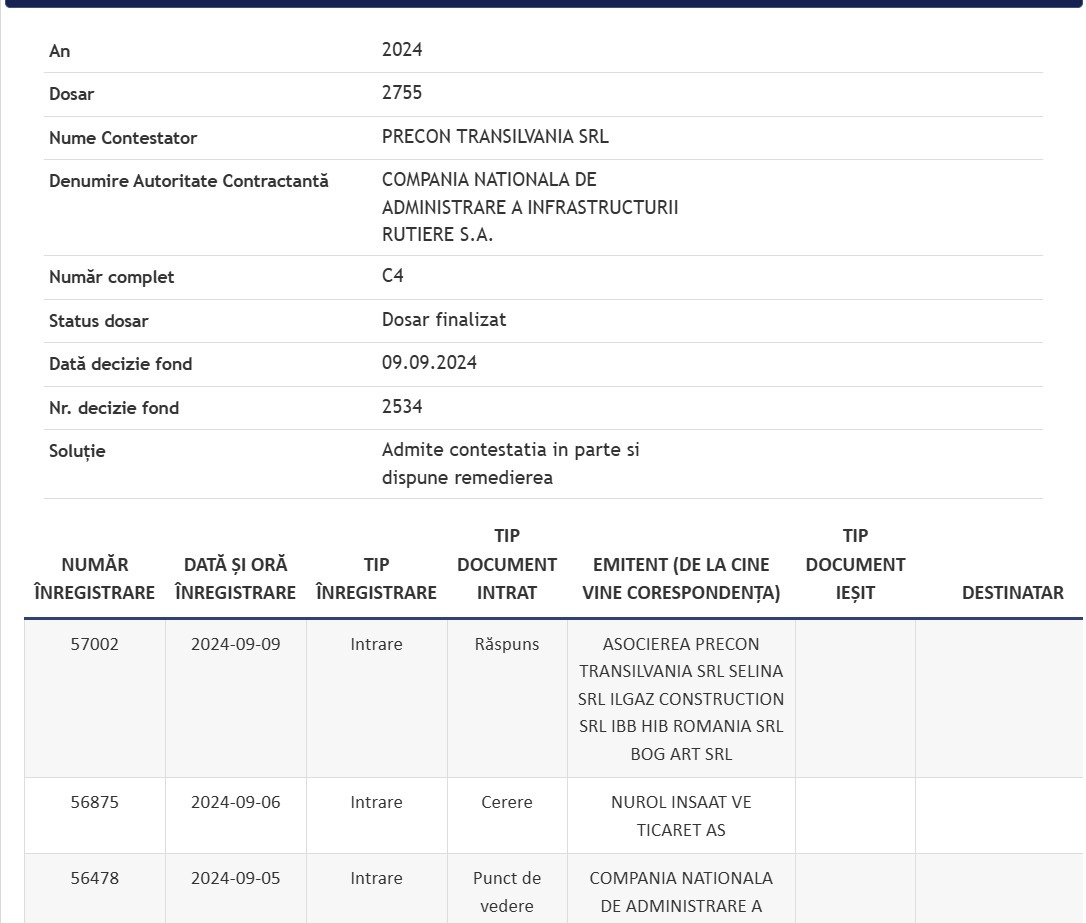Screen dimensions: 1086x923
Task: Select registration number 56478
Action: [95, 878]
